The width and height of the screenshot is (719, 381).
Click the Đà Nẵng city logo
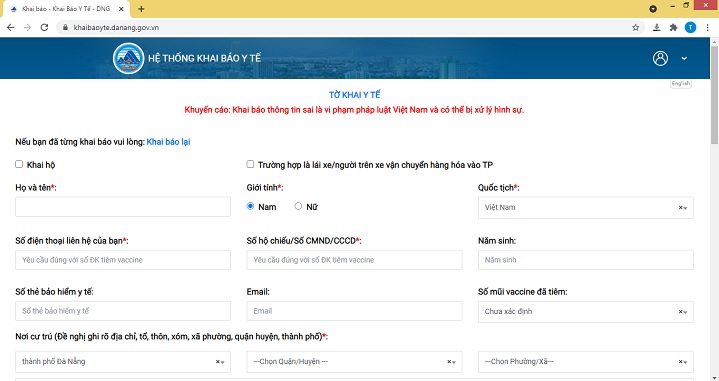click(x=128, y=58)
